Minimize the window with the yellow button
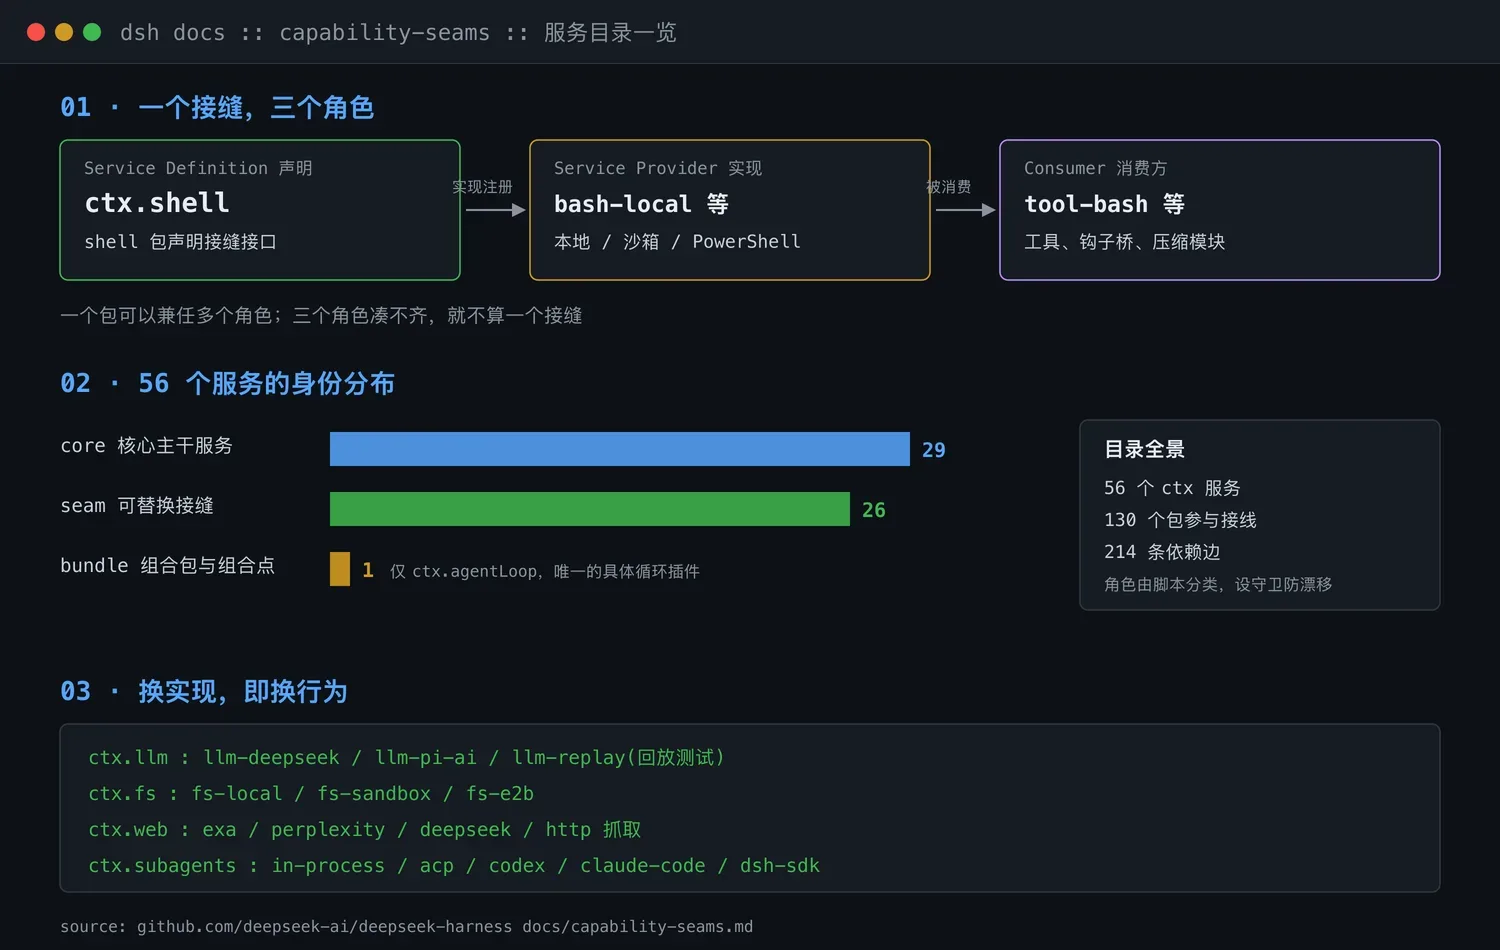The width and height of the screenshot is (1500, 950). (64, 32)
